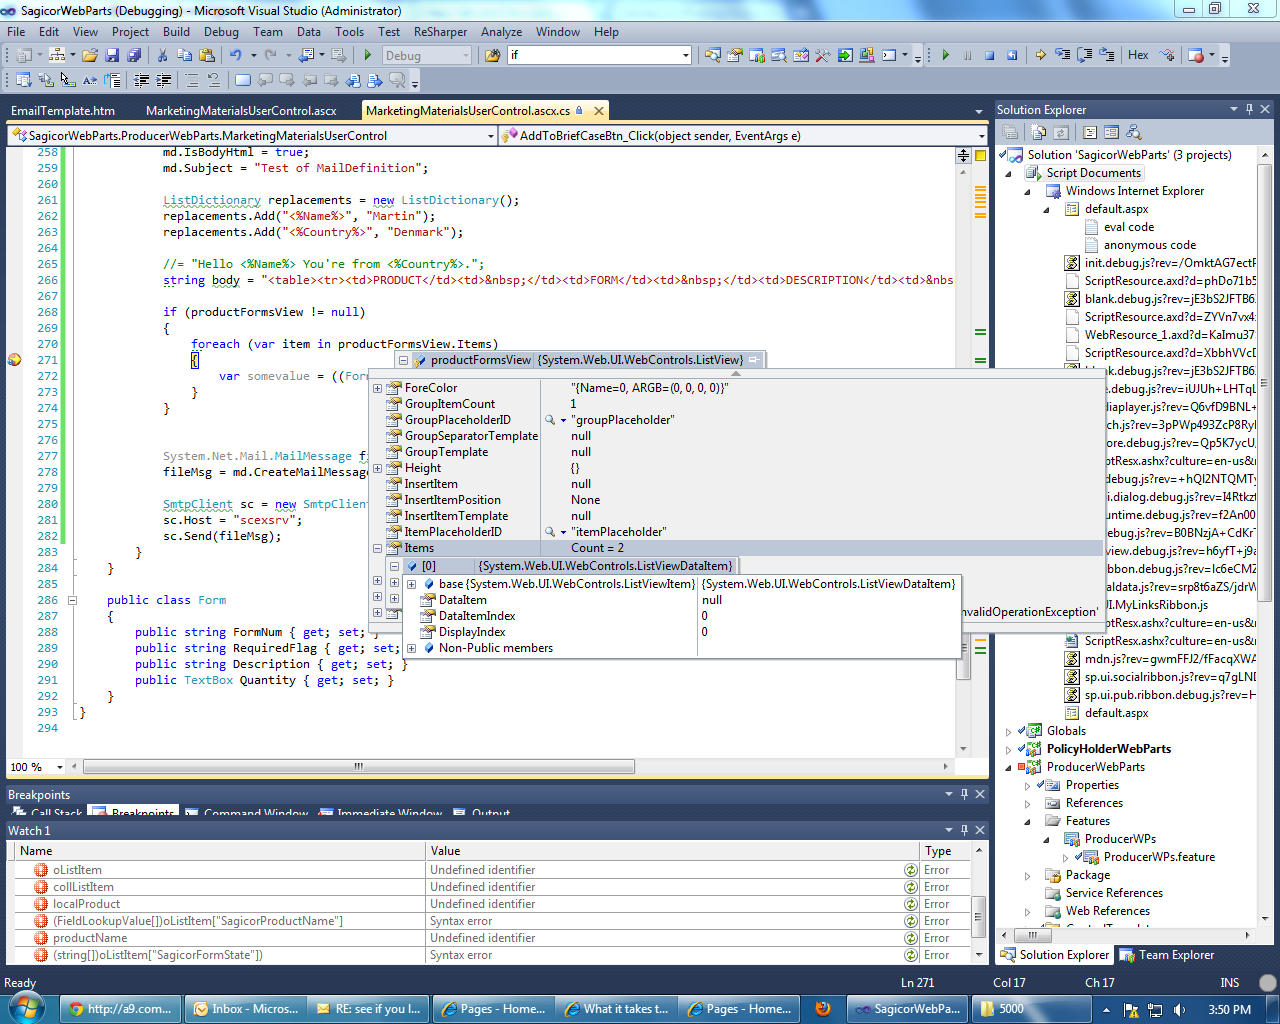The width and height of the screenshot is (1280, 1024).
Task: Click the Decrease Indent icon
Action: [x=142, y=79]
